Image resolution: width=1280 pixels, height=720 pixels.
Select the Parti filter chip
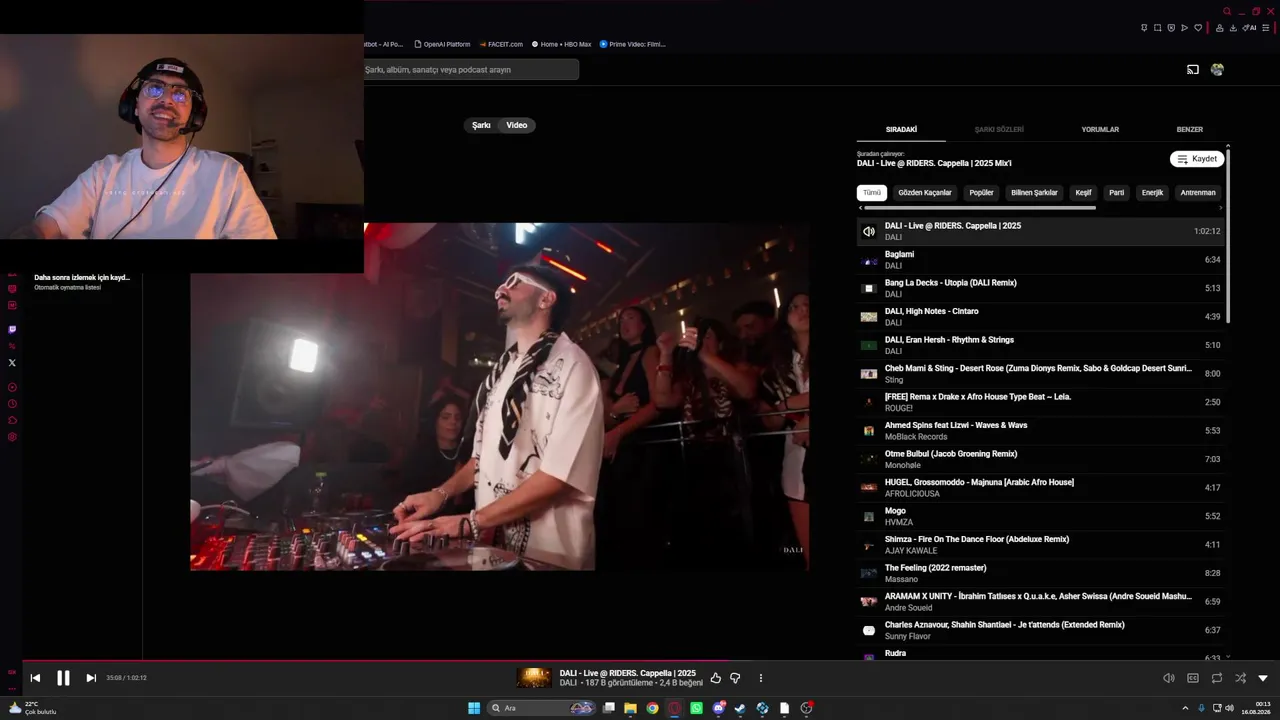pos(1117,193)
